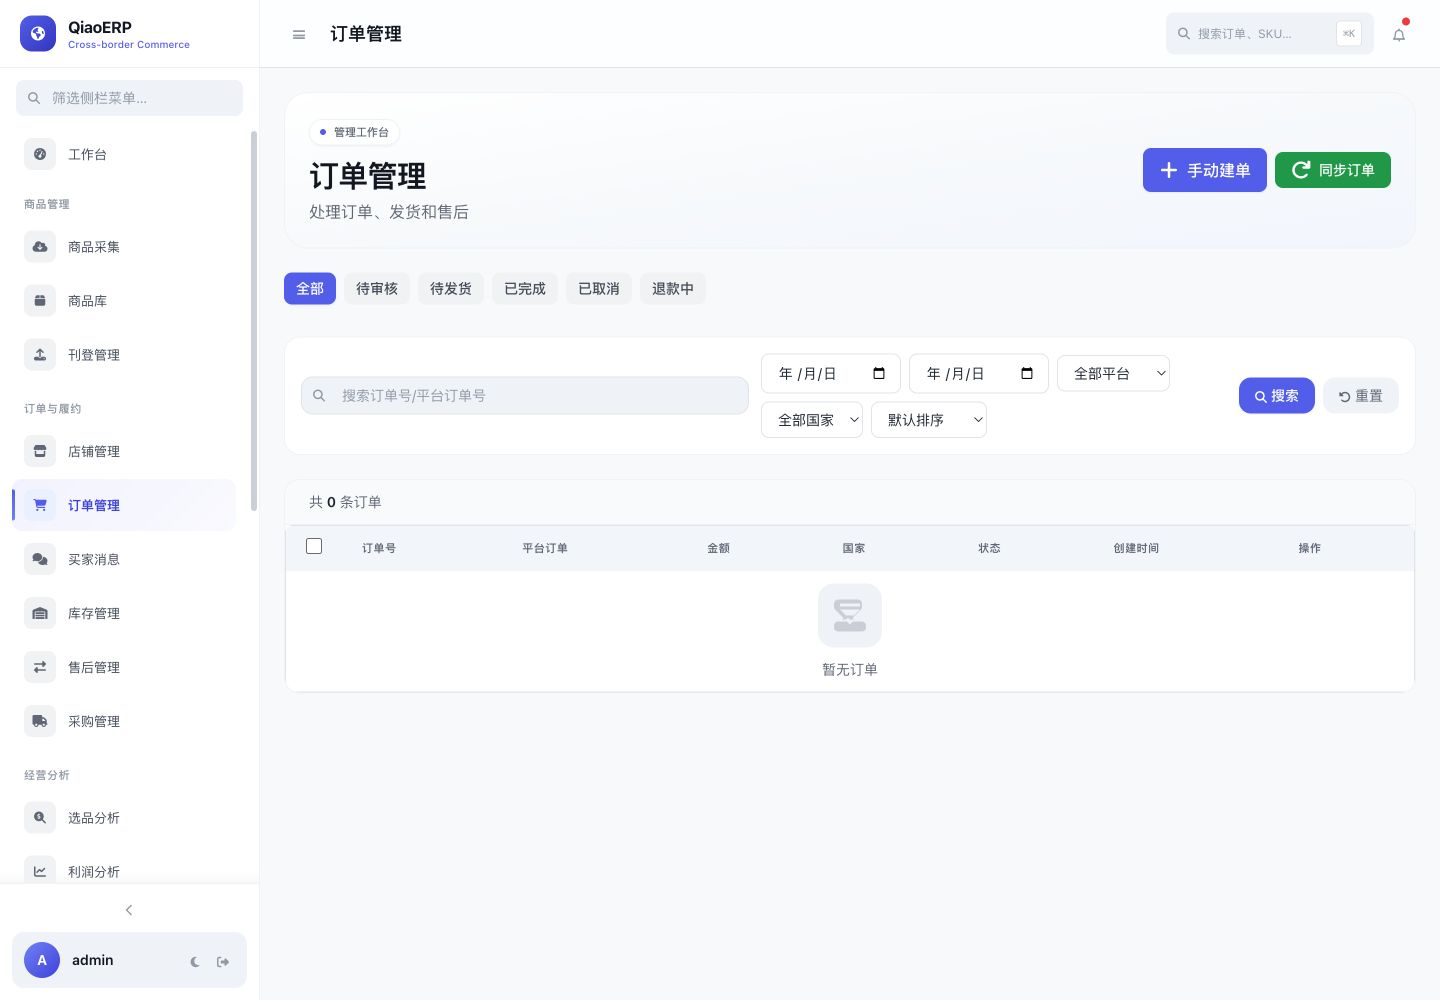
Task: Click the 选品分析 magnifier icon
Action: click(x=40, y=817)
